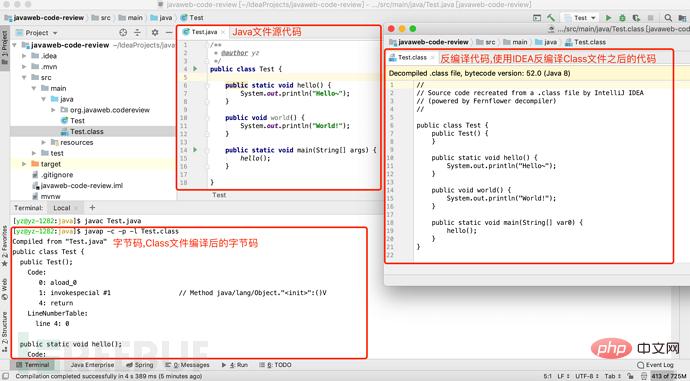
Task: Click the memory indicator 413 of 725M
Action: point(669,376)
